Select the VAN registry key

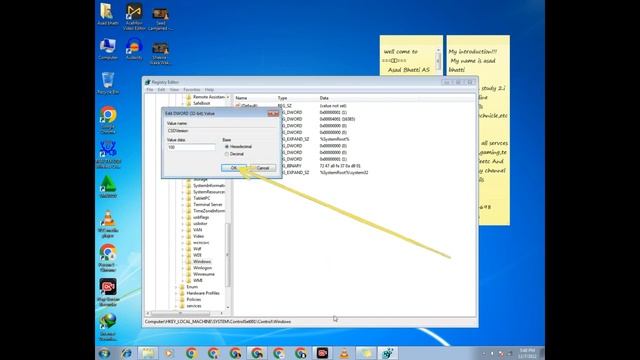[197, 230]
